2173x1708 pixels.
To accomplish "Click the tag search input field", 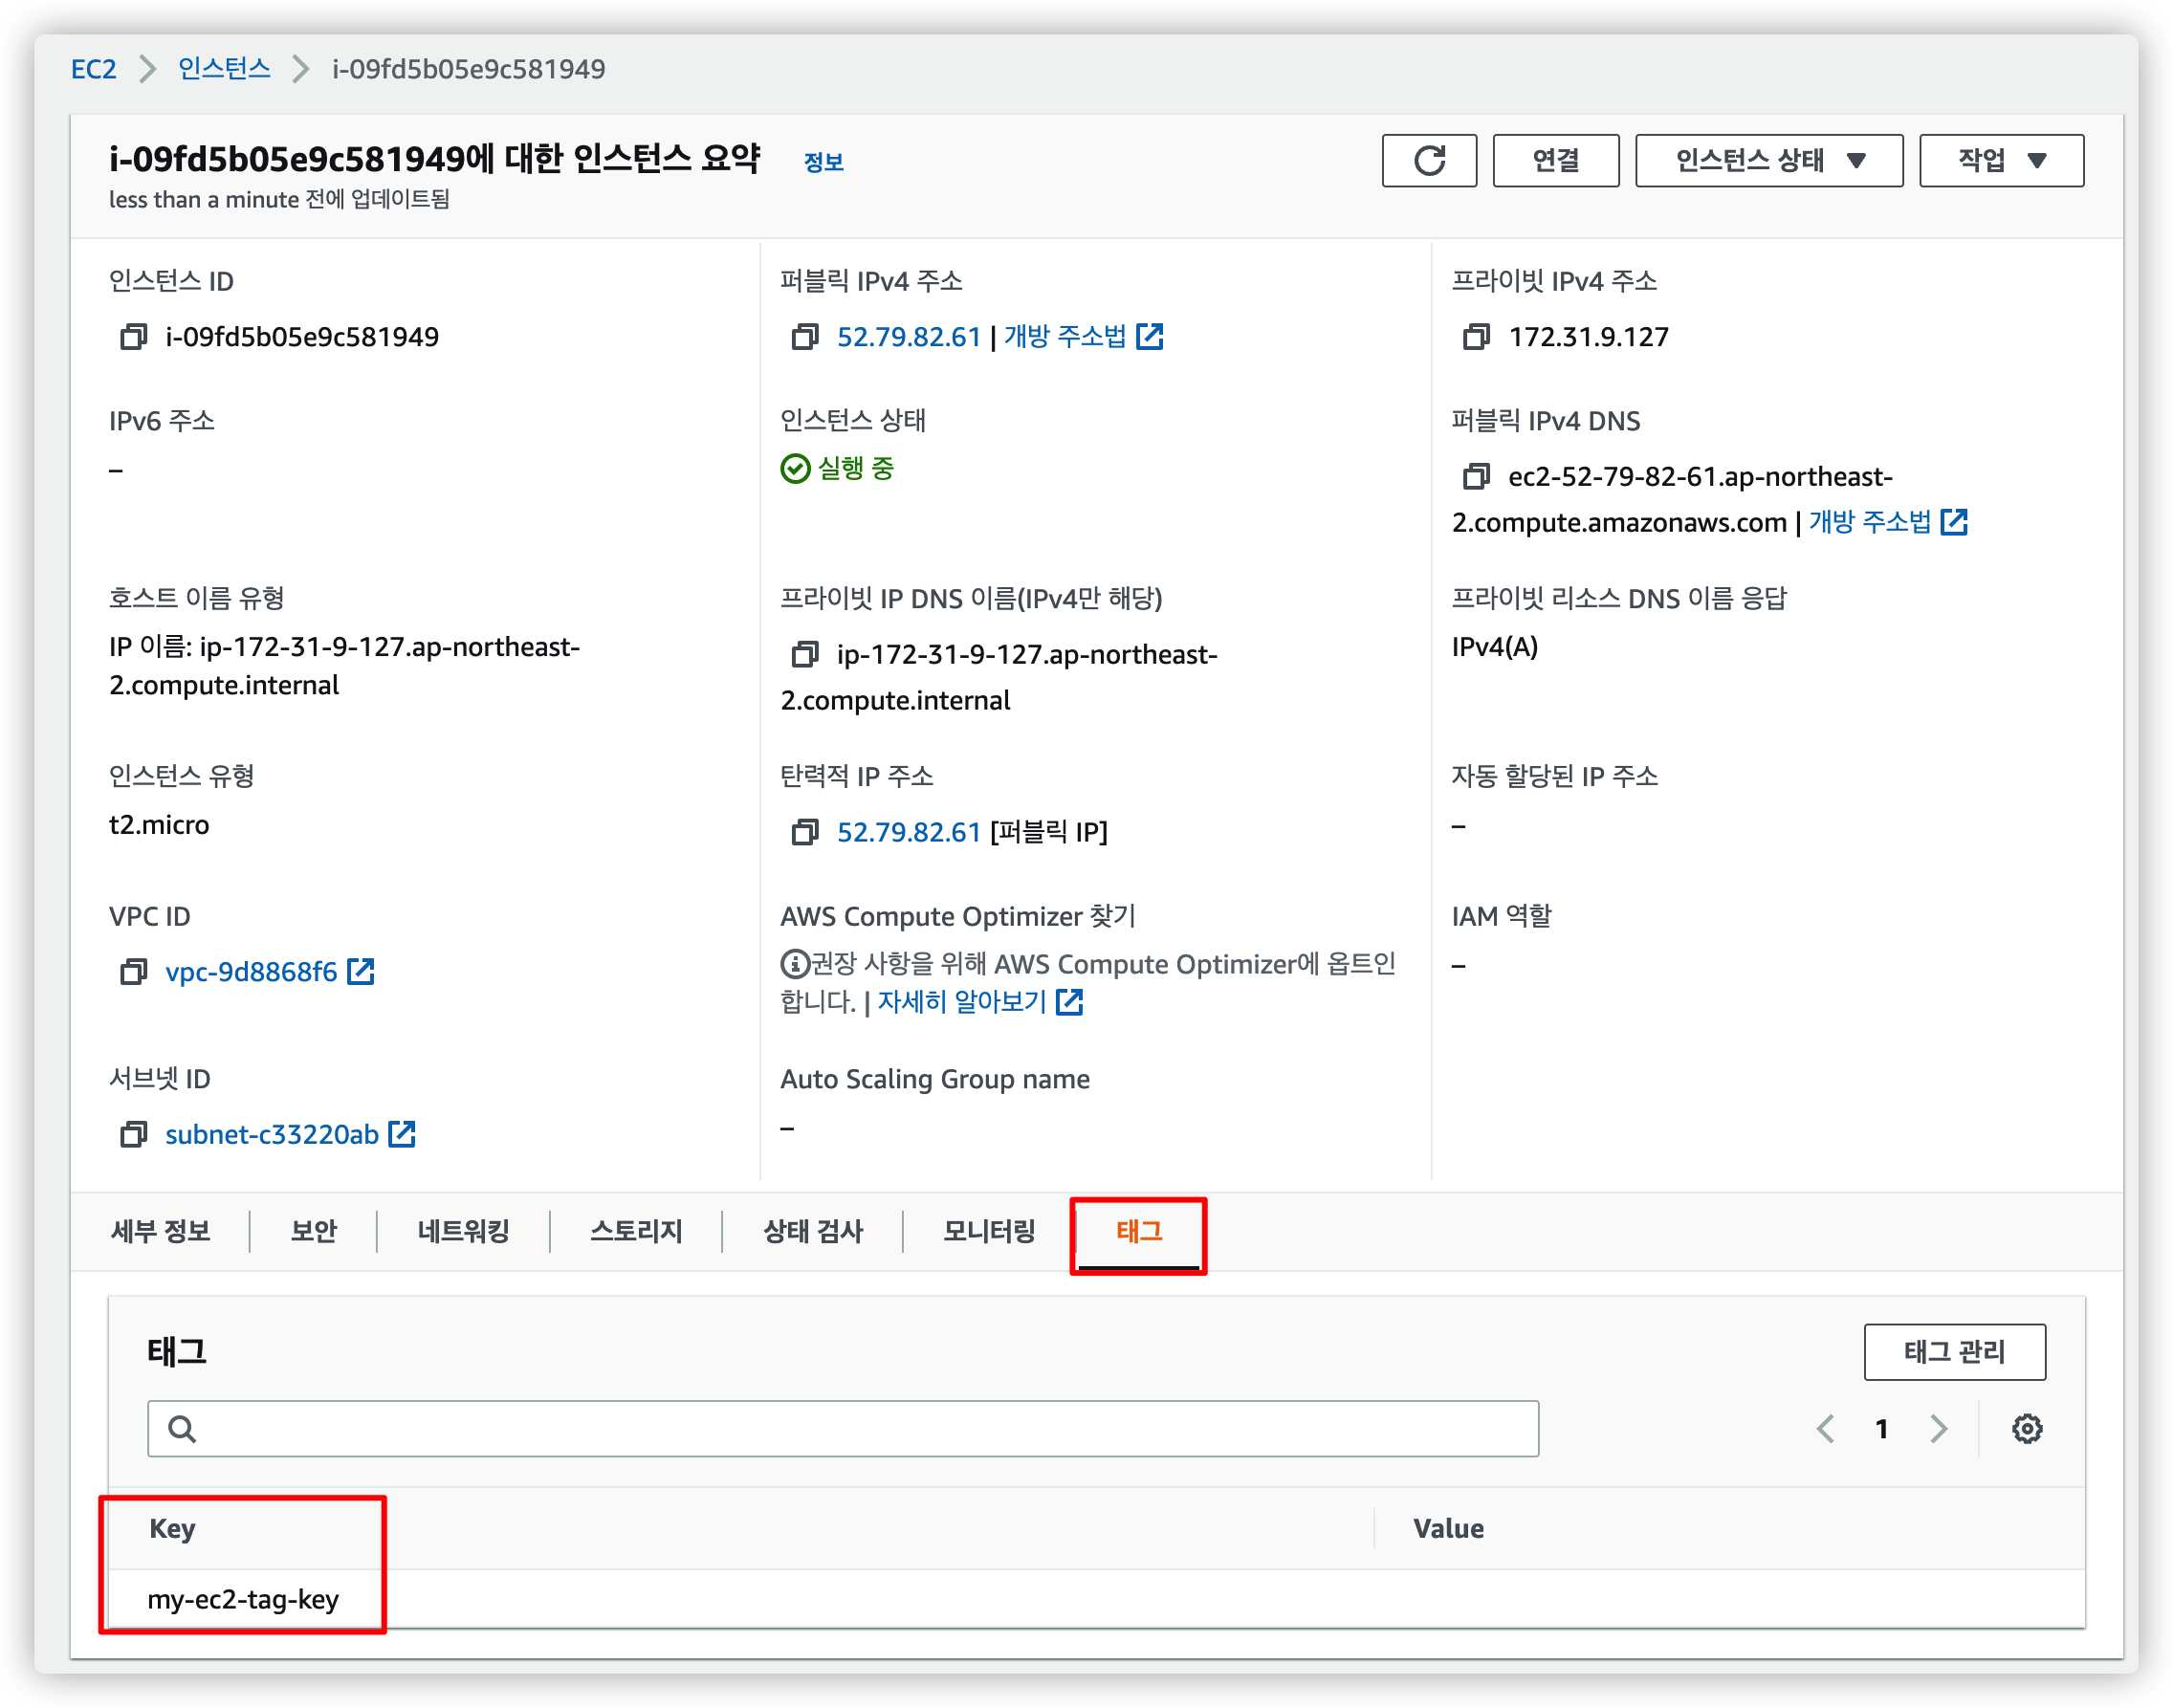I will (x=842, y=1428).
